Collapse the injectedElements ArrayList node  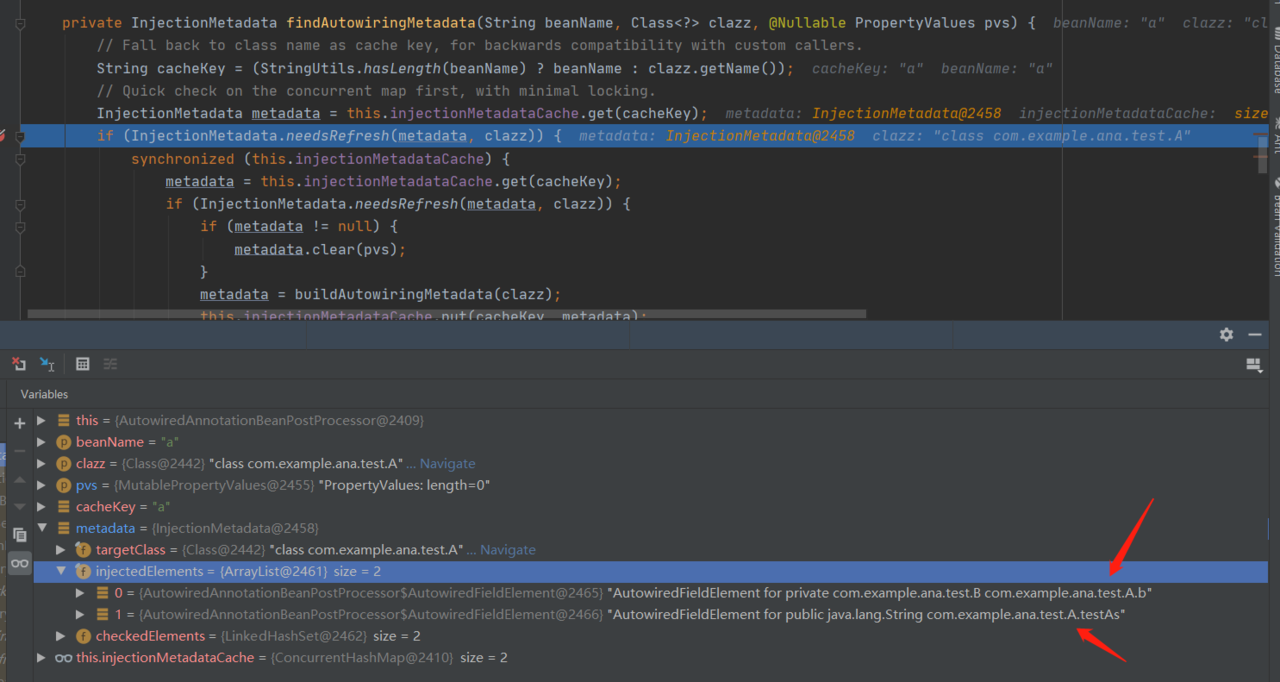(62, 571)
